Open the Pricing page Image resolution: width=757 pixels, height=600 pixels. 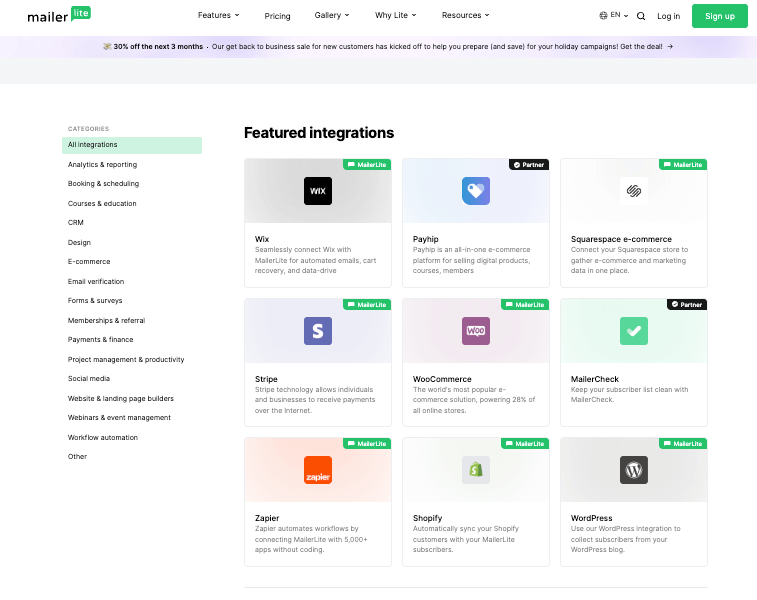(277, 16)
